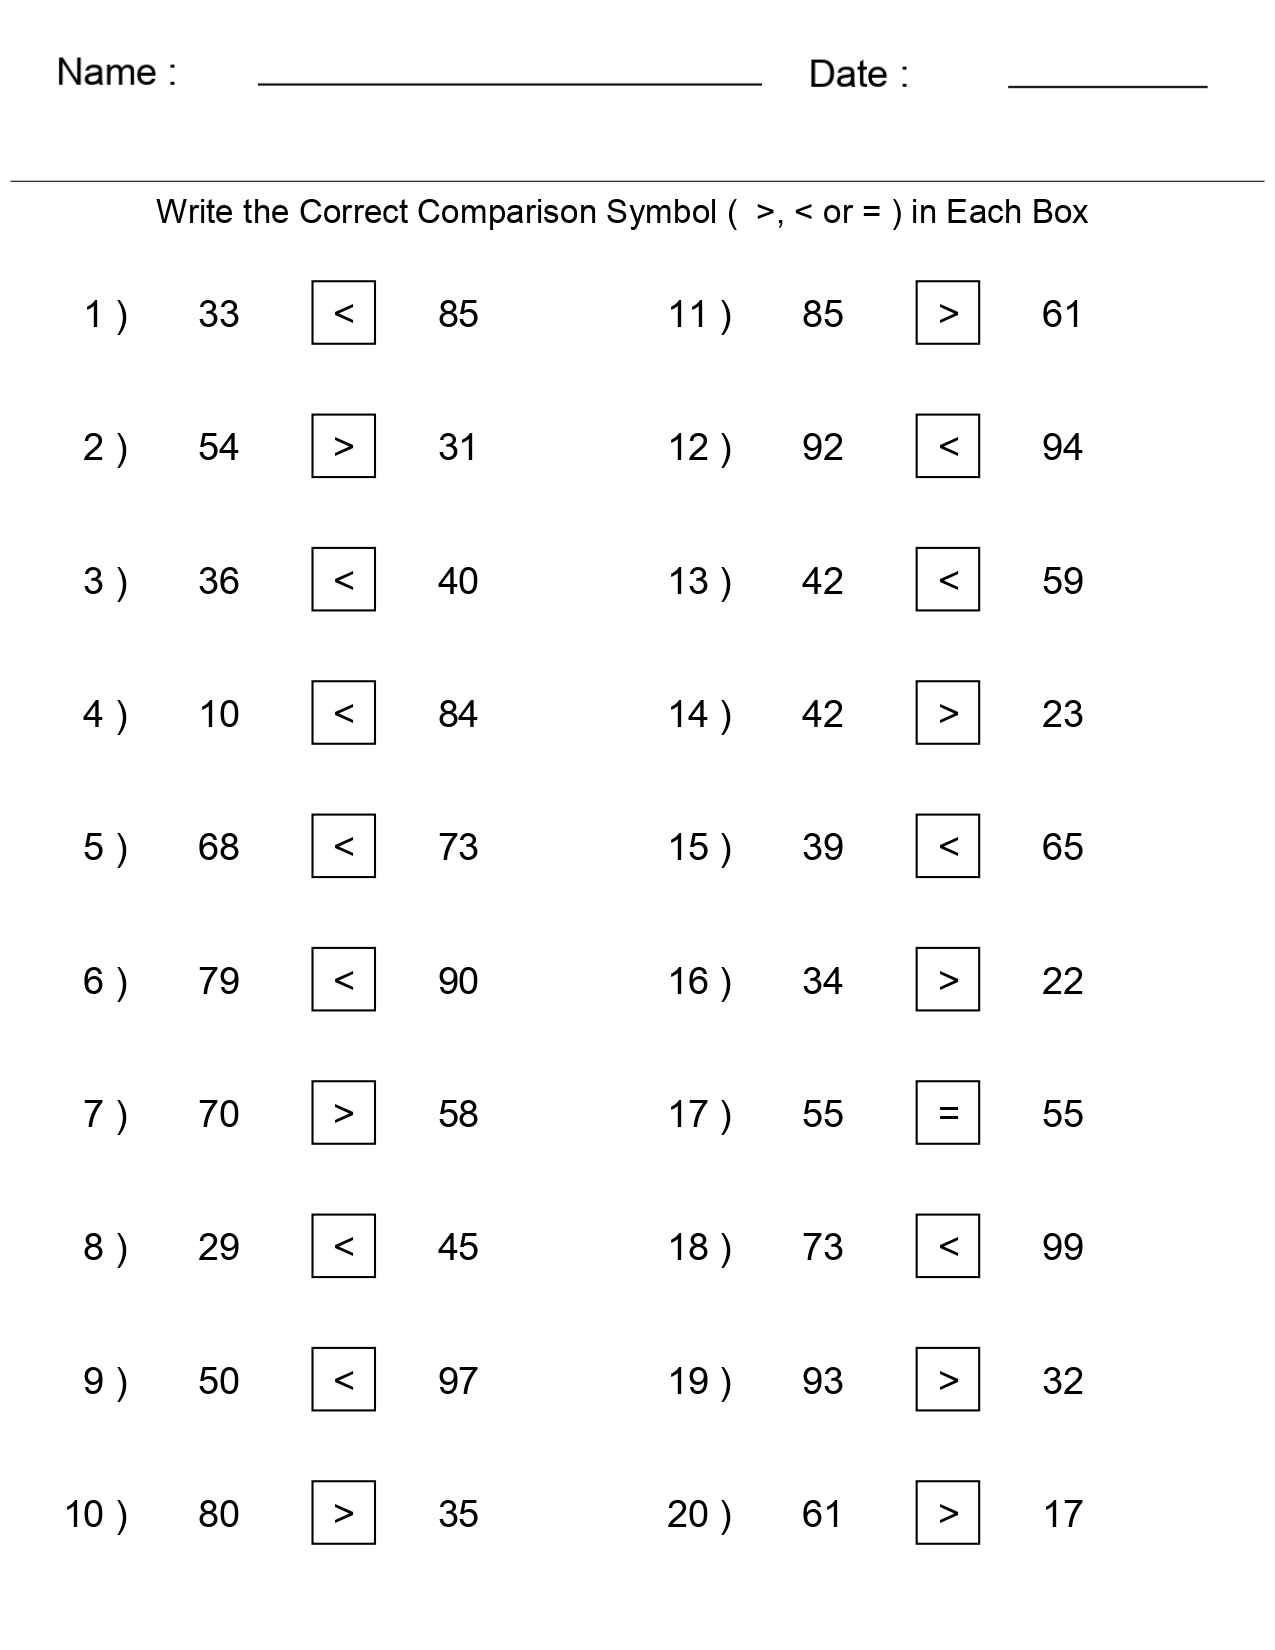Select the answer box for problem 1
Image resolution: width=1275 pixels, height=1650 pixels.
pos(343,313)
